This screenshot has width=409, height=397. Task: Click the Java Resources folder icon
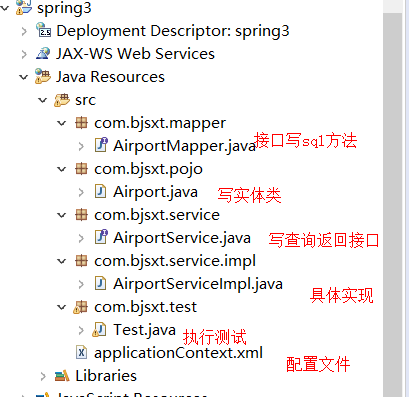43,76
